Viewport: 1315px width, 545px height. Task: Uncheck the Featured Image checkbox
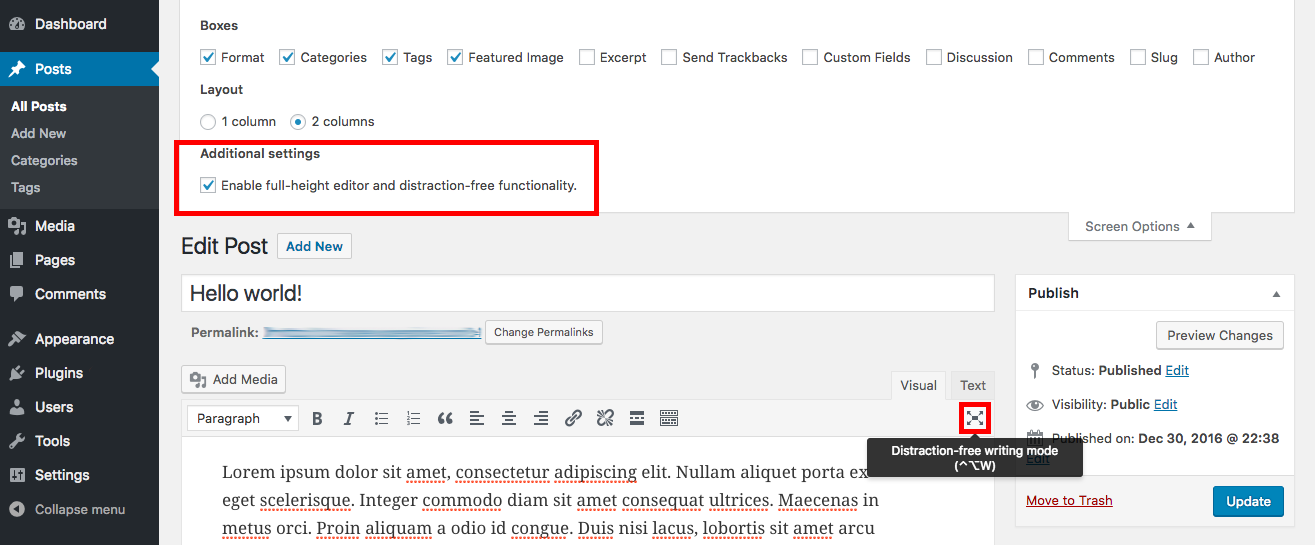click(x=455, y=57)
